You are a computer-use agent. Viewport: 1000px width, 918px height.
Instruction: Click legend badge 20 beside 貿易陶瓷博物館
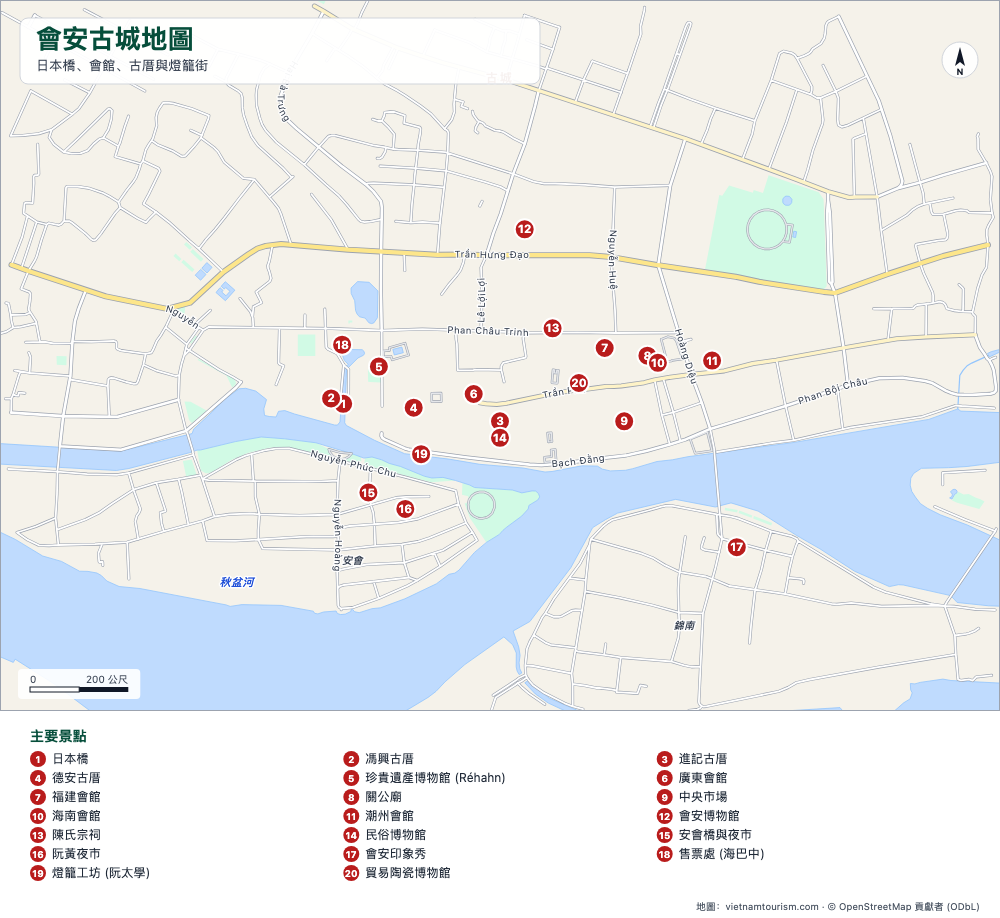click(351, 873)
